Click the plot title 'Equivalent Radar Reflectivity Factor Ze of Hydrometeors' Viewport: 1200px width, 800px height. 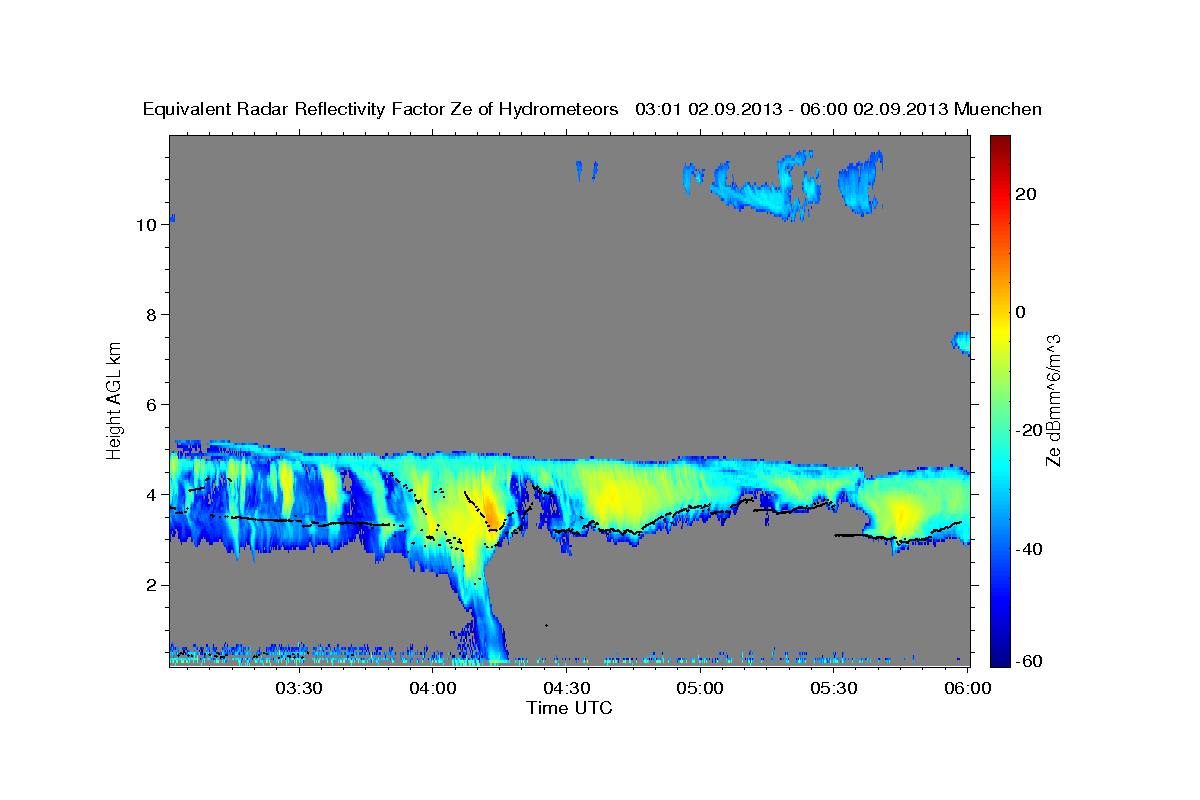(x=380, y=109)
